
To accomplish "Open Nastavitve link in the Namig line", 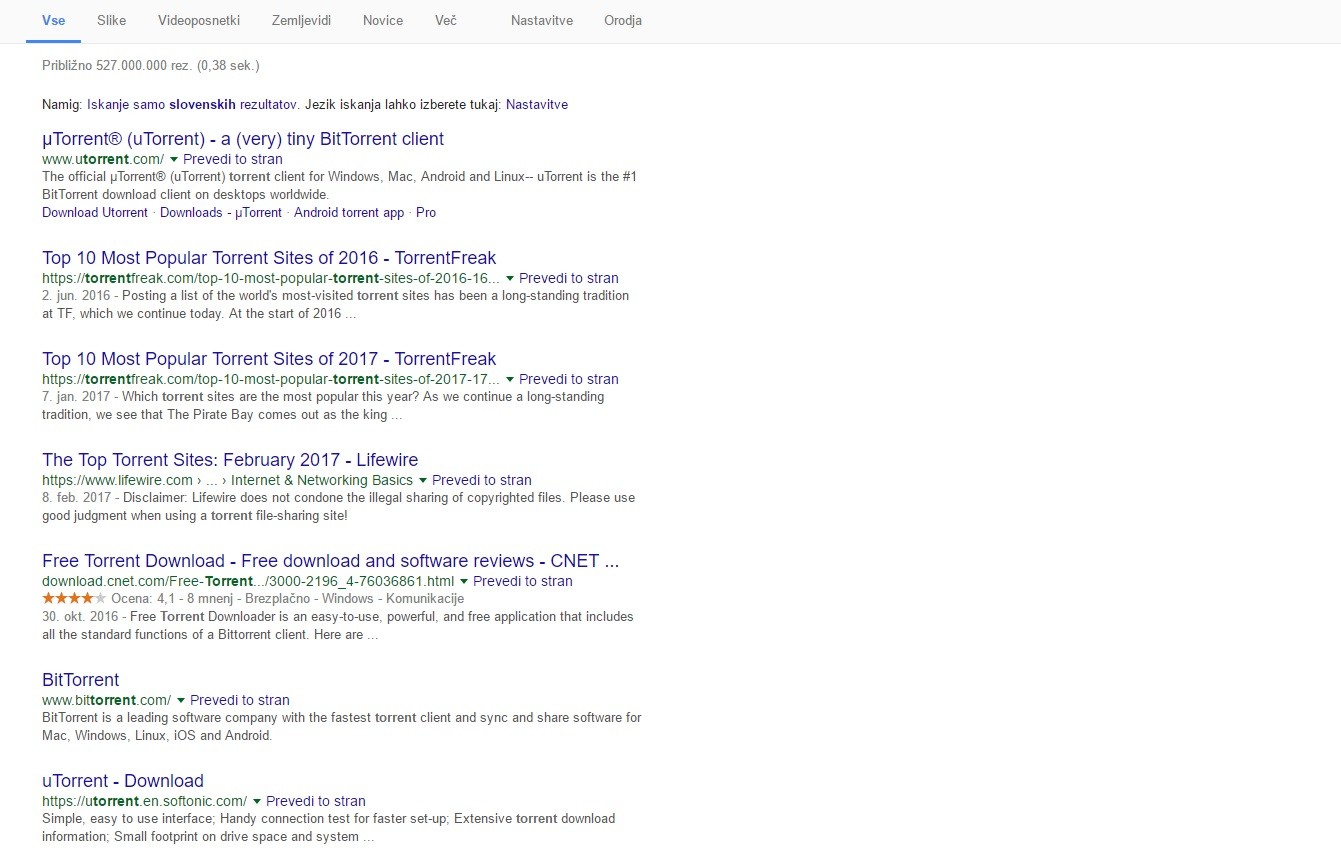I will [x=537, y=104].
